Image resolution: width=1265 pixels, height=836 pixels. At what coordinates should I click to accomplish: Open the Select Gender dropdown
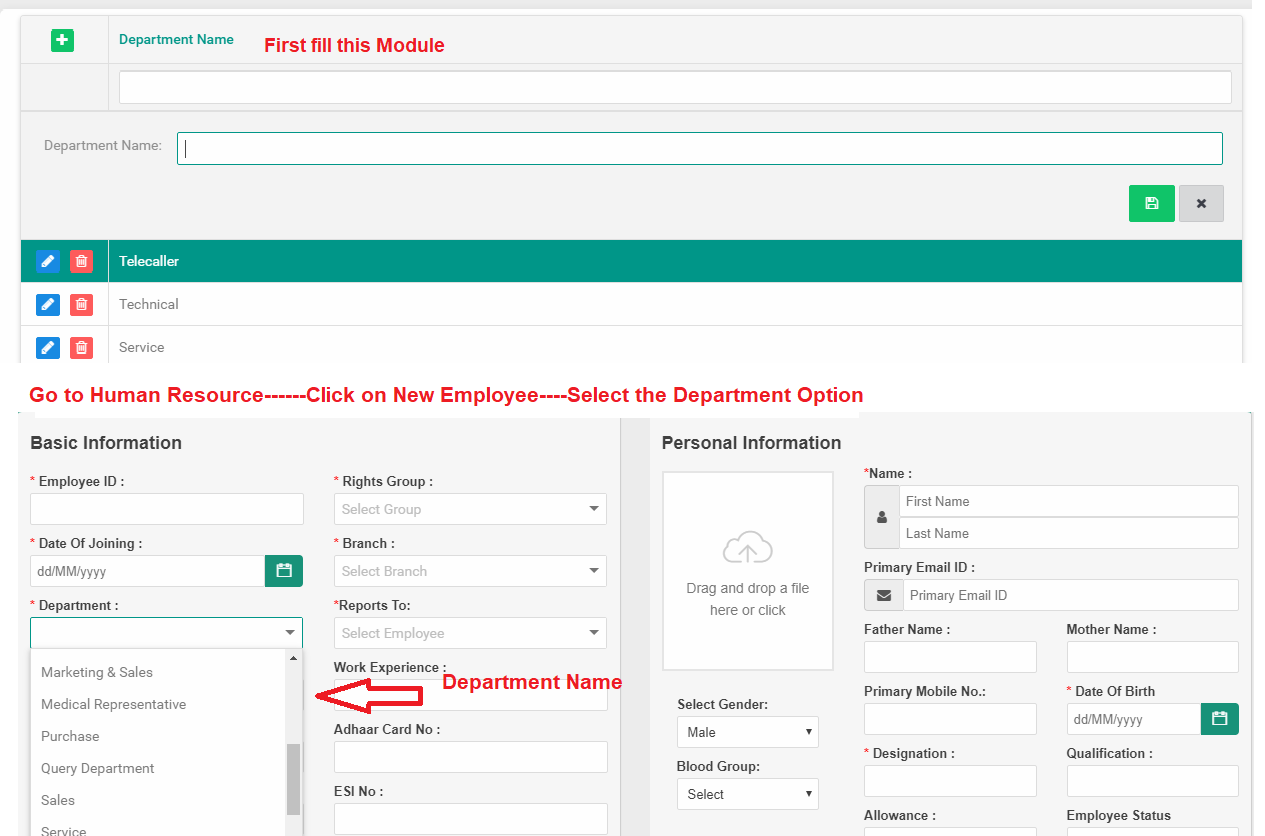click(747, 731)
